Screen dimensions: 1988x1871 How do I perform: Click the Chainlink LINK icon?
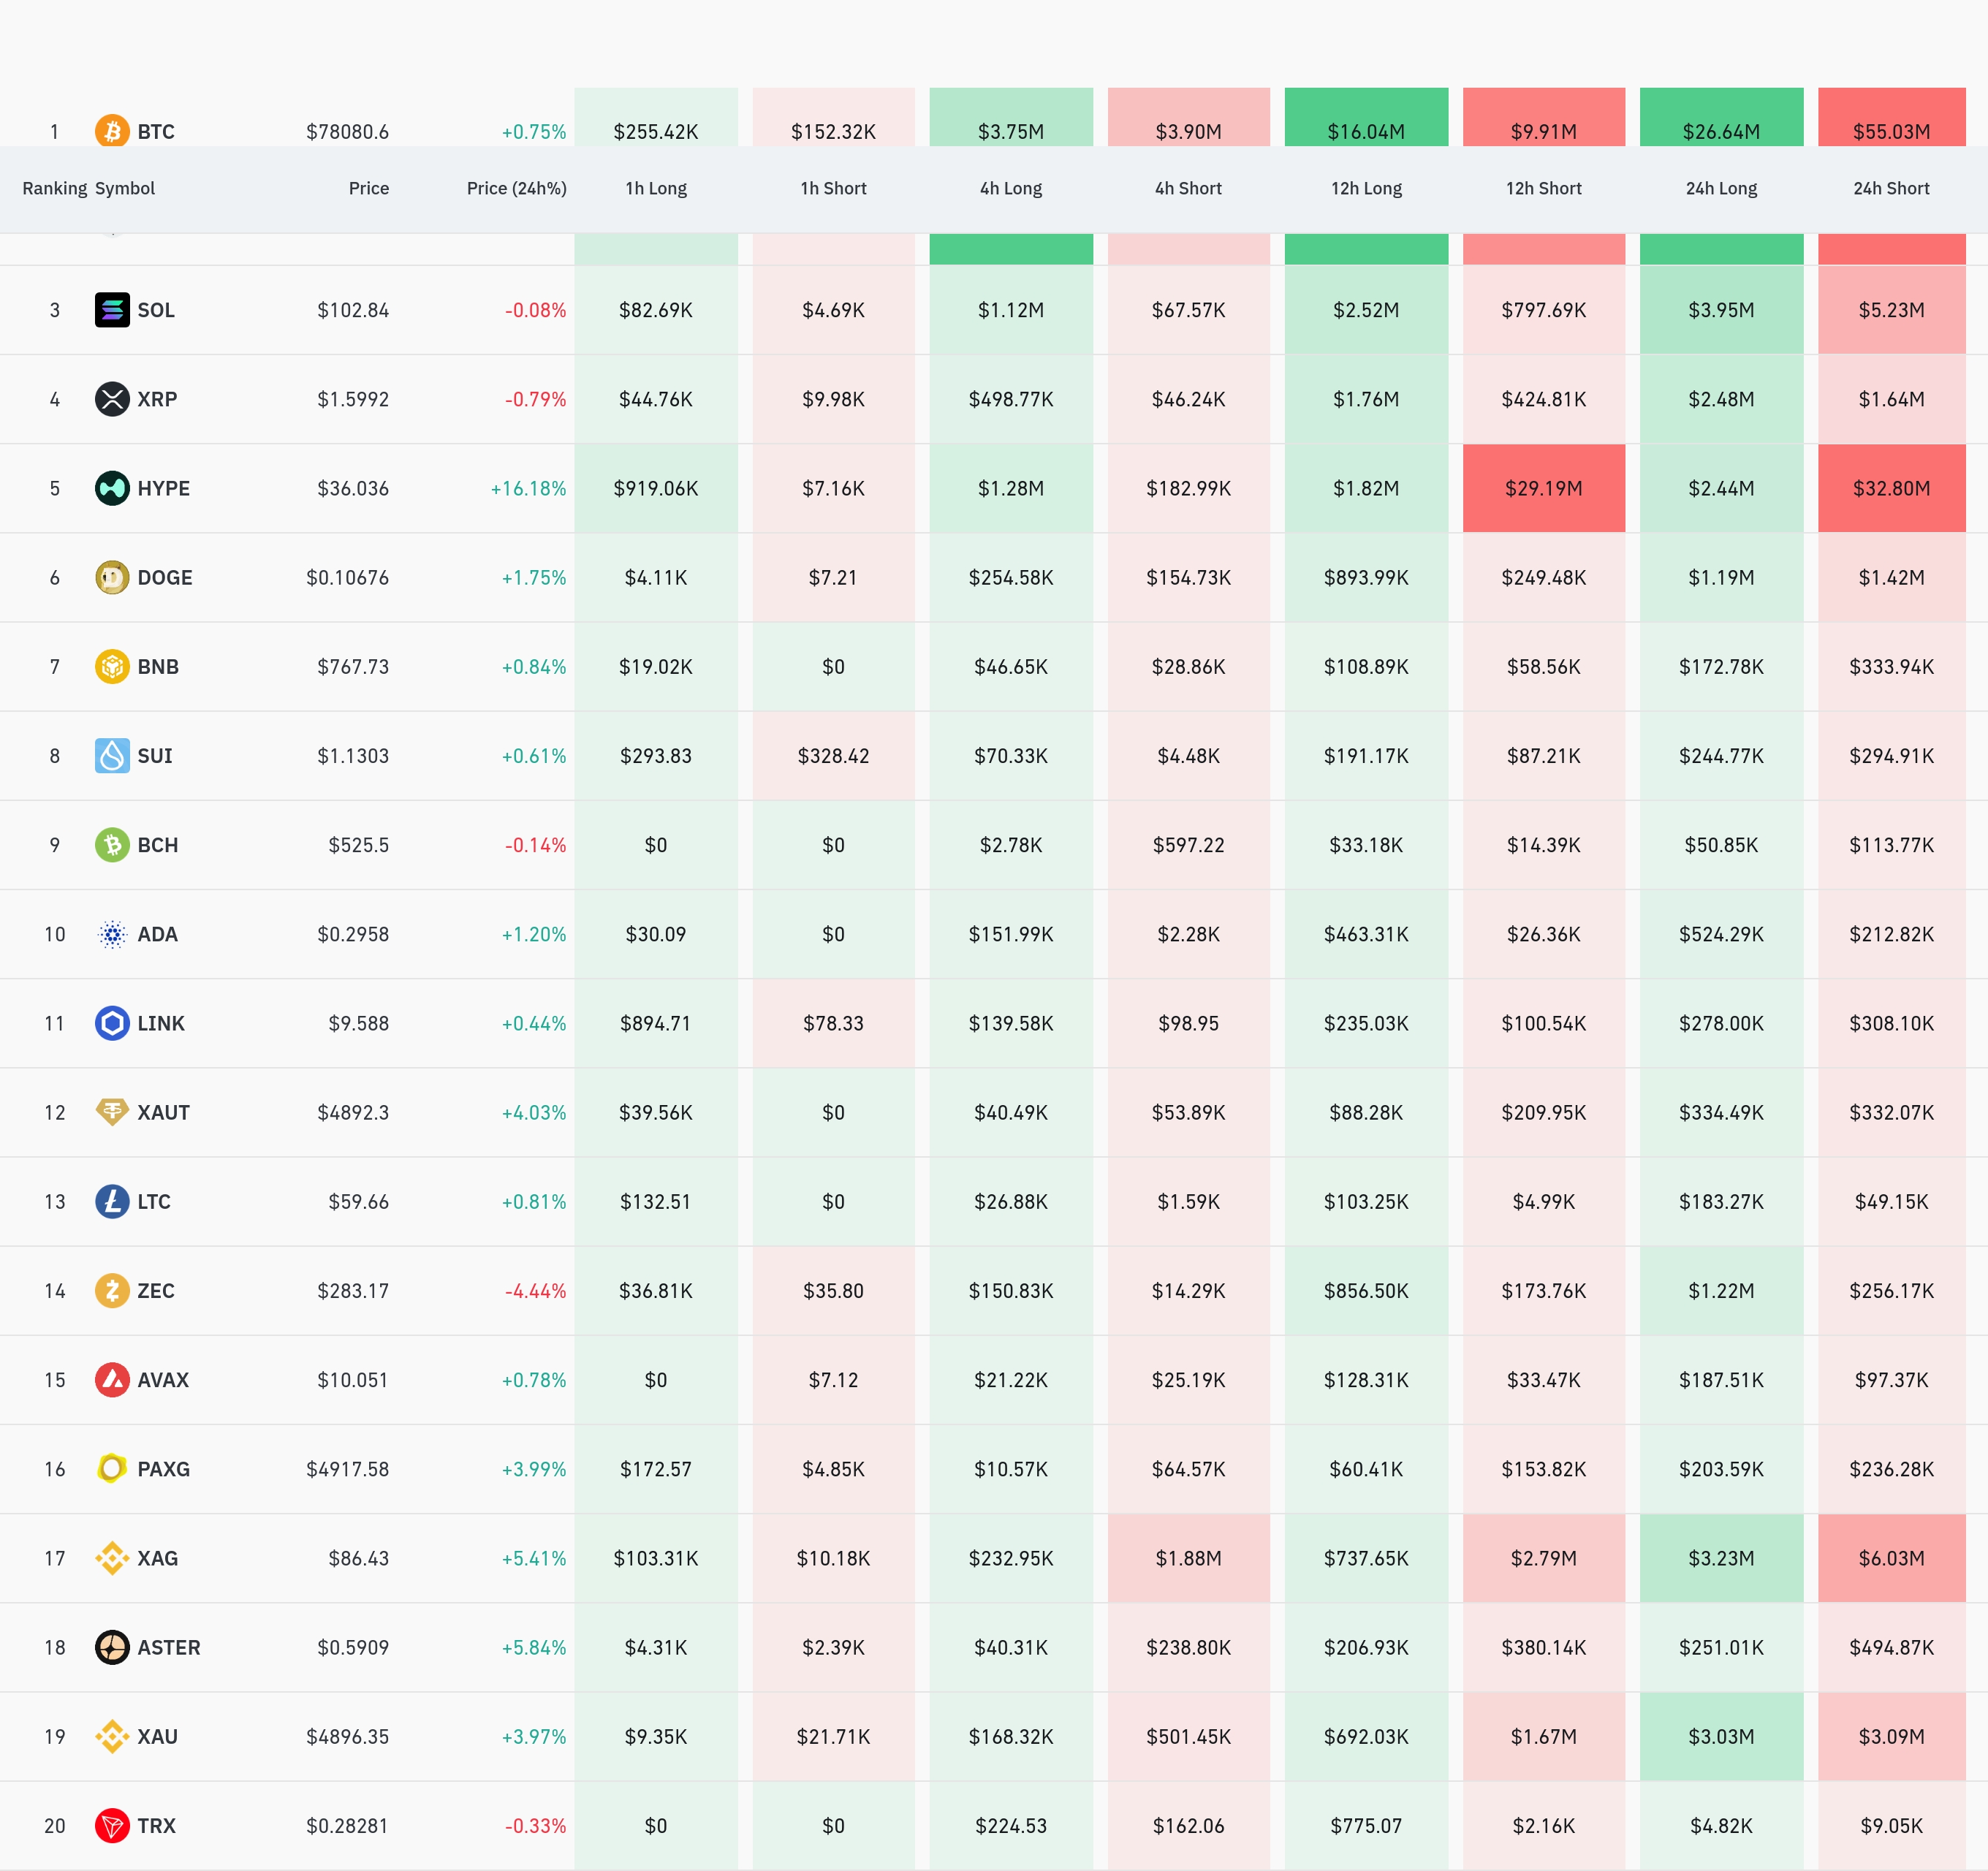tap(112, 1023)
